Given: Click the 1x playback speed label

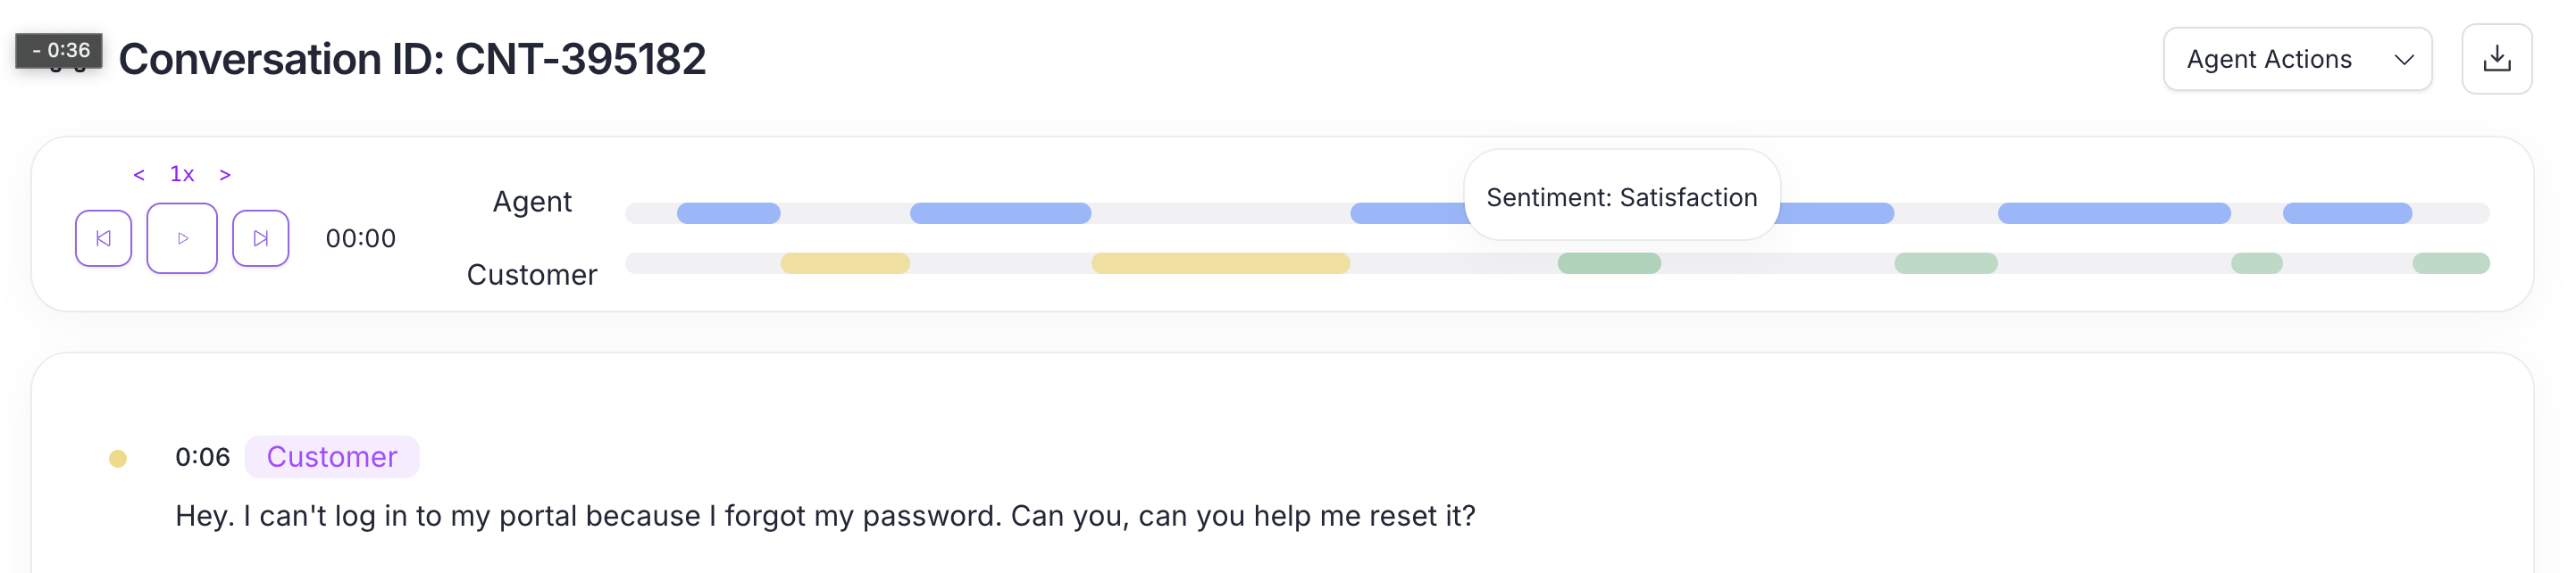Looking at the screenshot, I should 182,172.
